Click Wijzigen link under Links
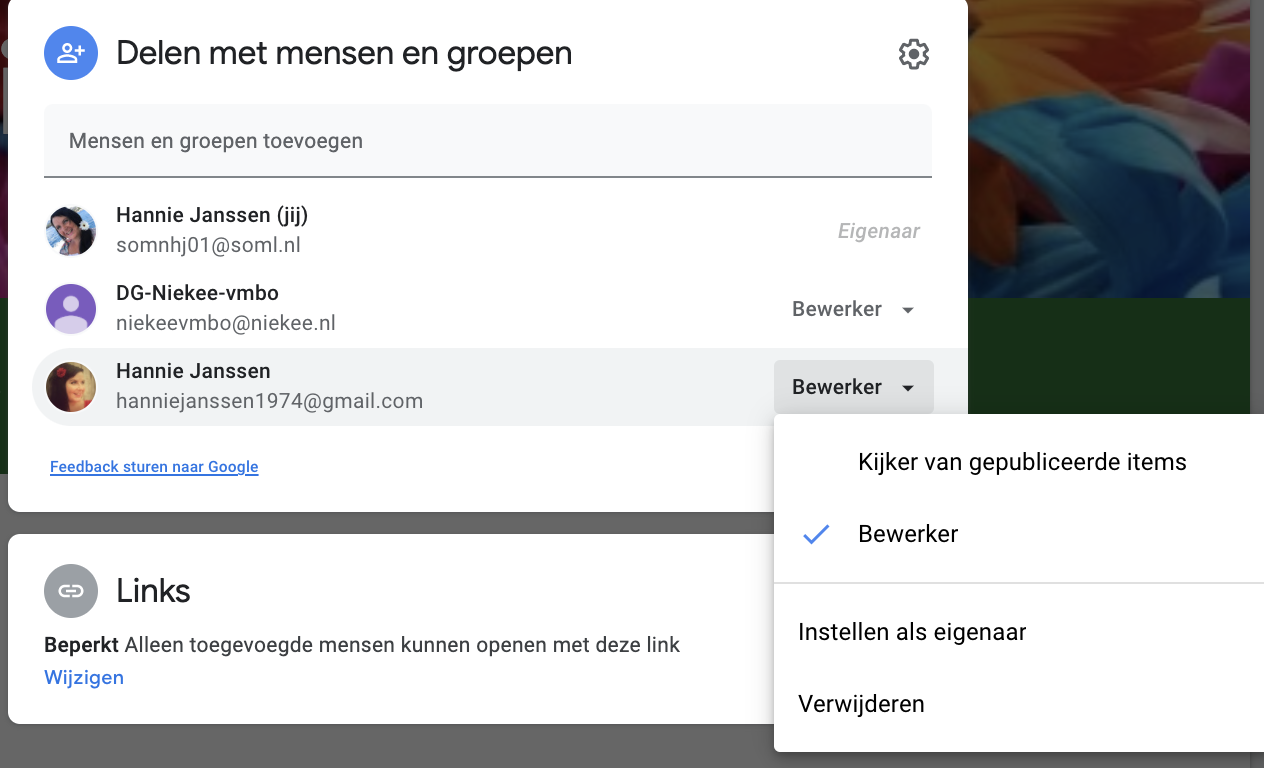 pyautogui.click(x=84, y=677)
